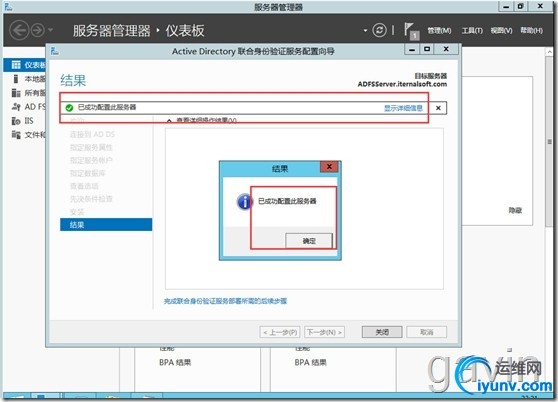Select the 文件和存储服务 sidebar icon
Viewport: 558px width, 402px height.
point(16,134)
